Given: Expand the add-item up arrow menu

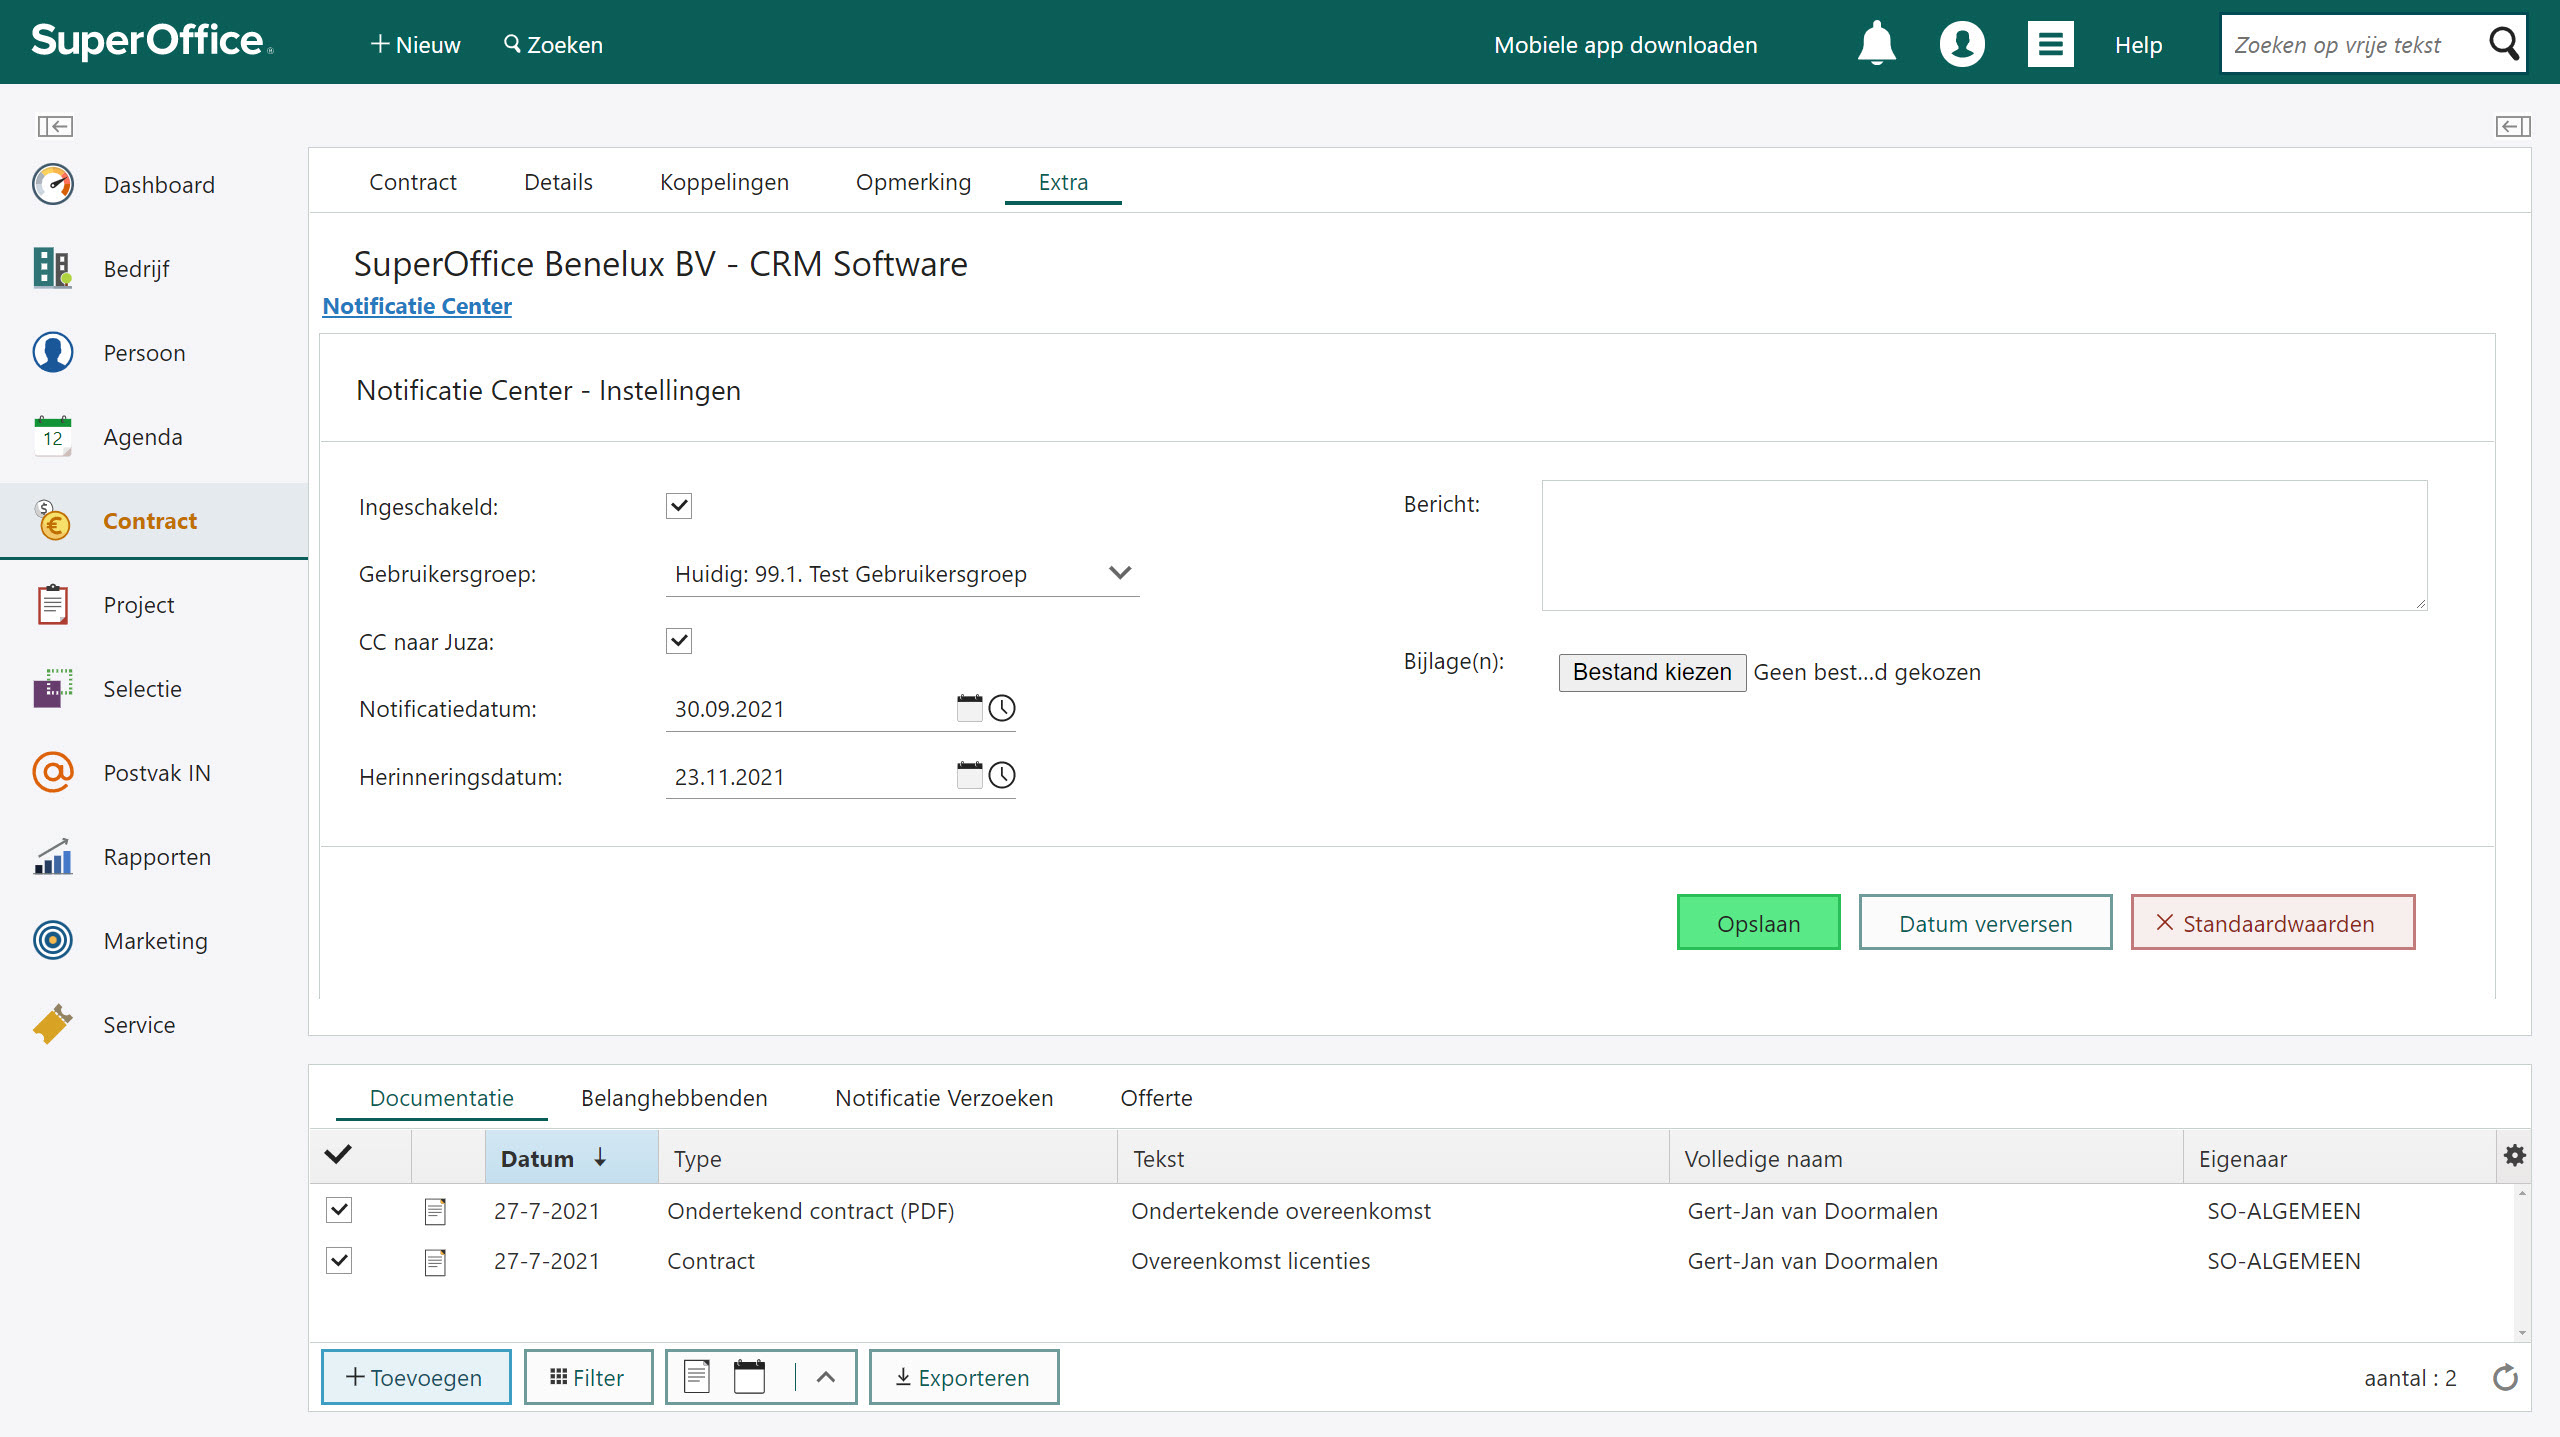Looking at the screenshot, I should tap(826, 1377).
